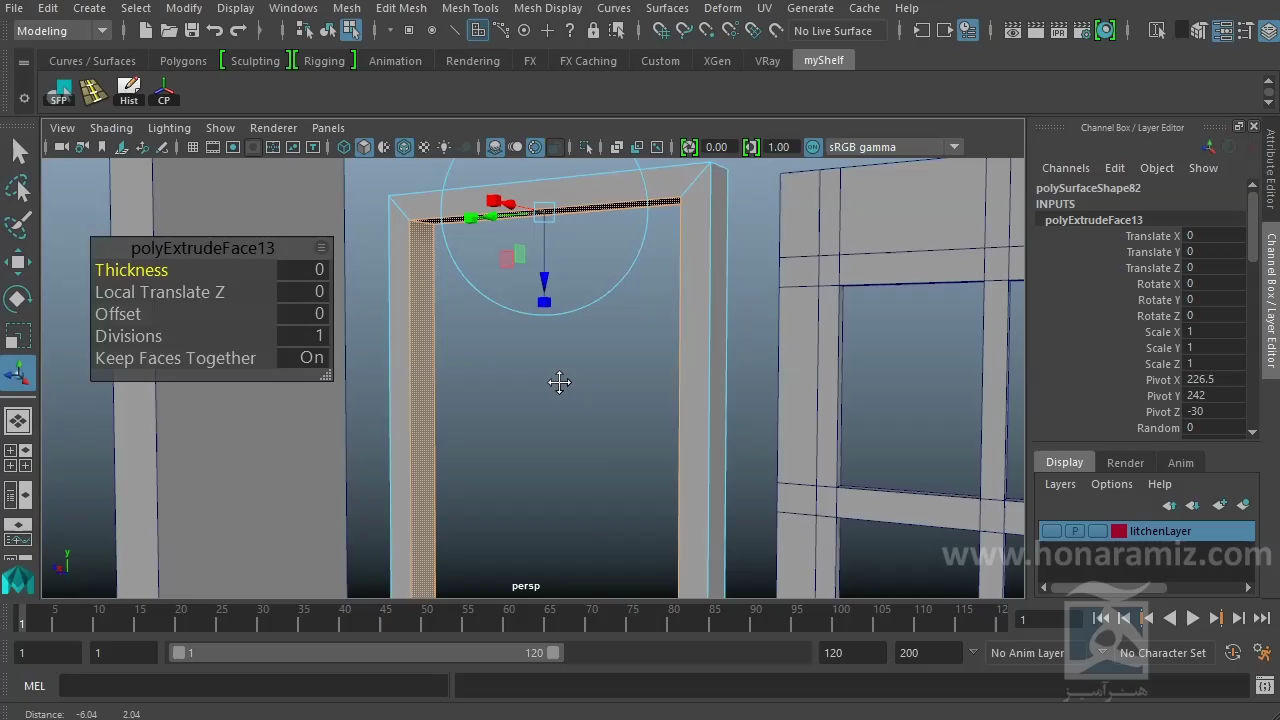Toggle wireframe shading in panel toolbar
1280x720 pixels.
point(344,147)
